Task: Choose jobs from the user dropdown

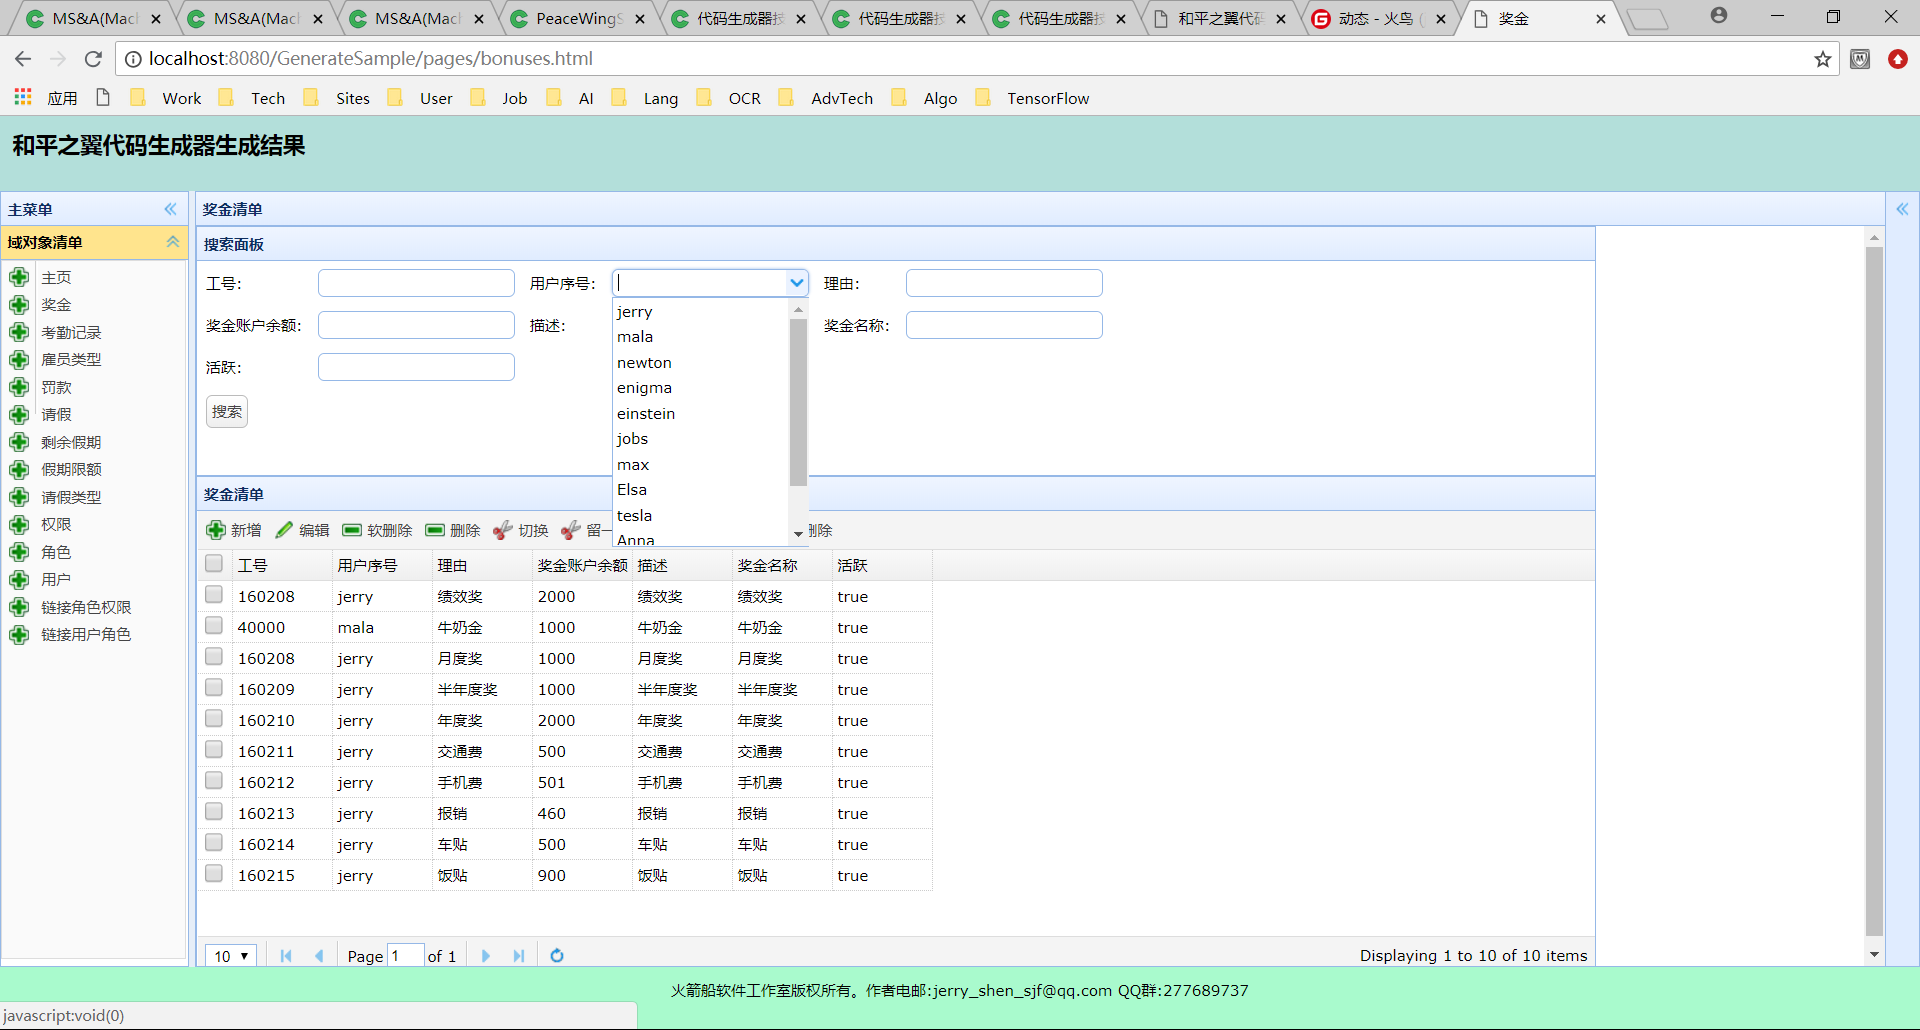Action: tap(700, 439)
